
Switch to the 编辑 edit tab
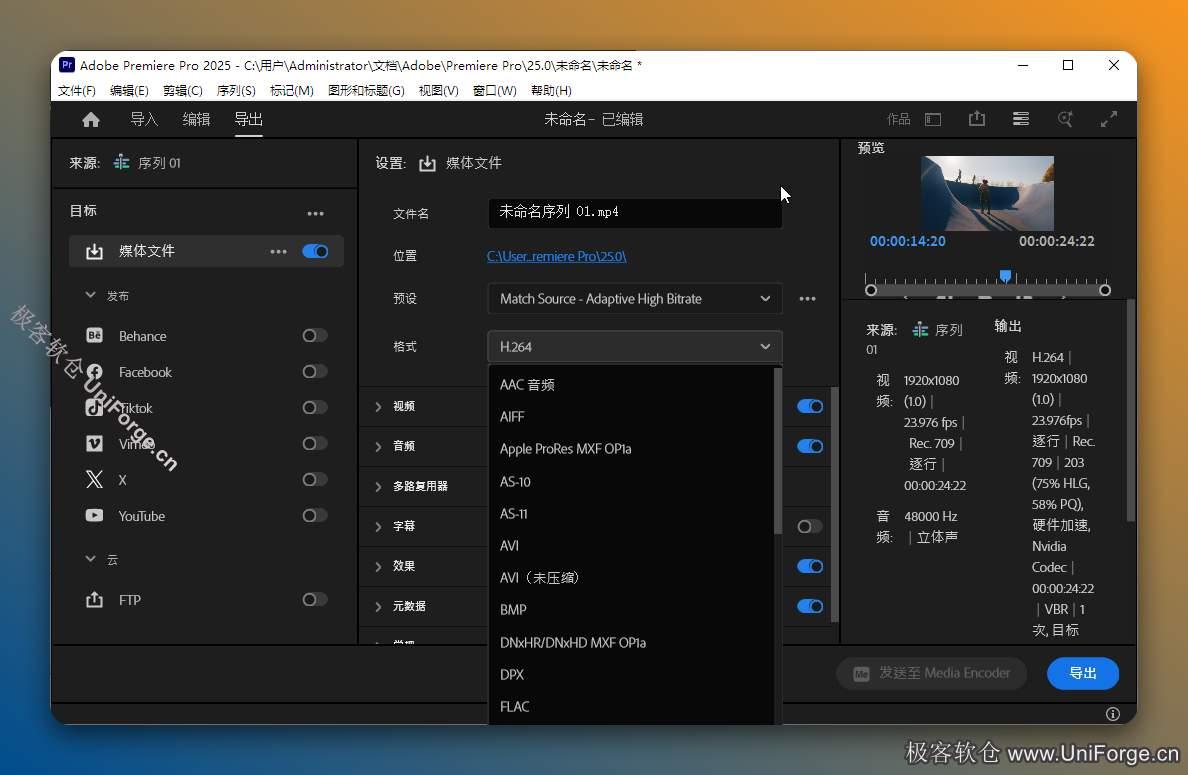(196, 119)
